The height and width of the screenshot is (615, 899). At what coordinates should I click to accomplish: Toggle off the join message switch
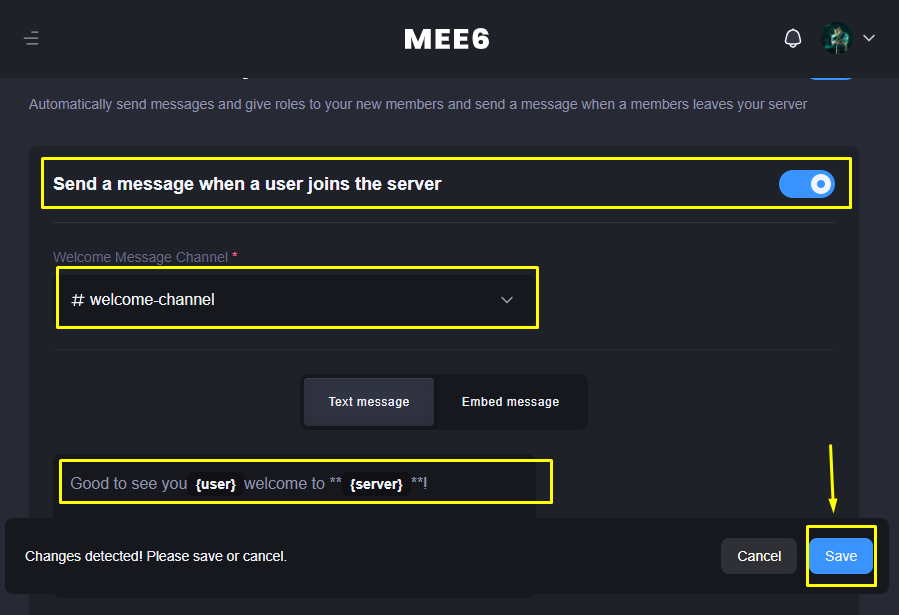pos(807,184)
